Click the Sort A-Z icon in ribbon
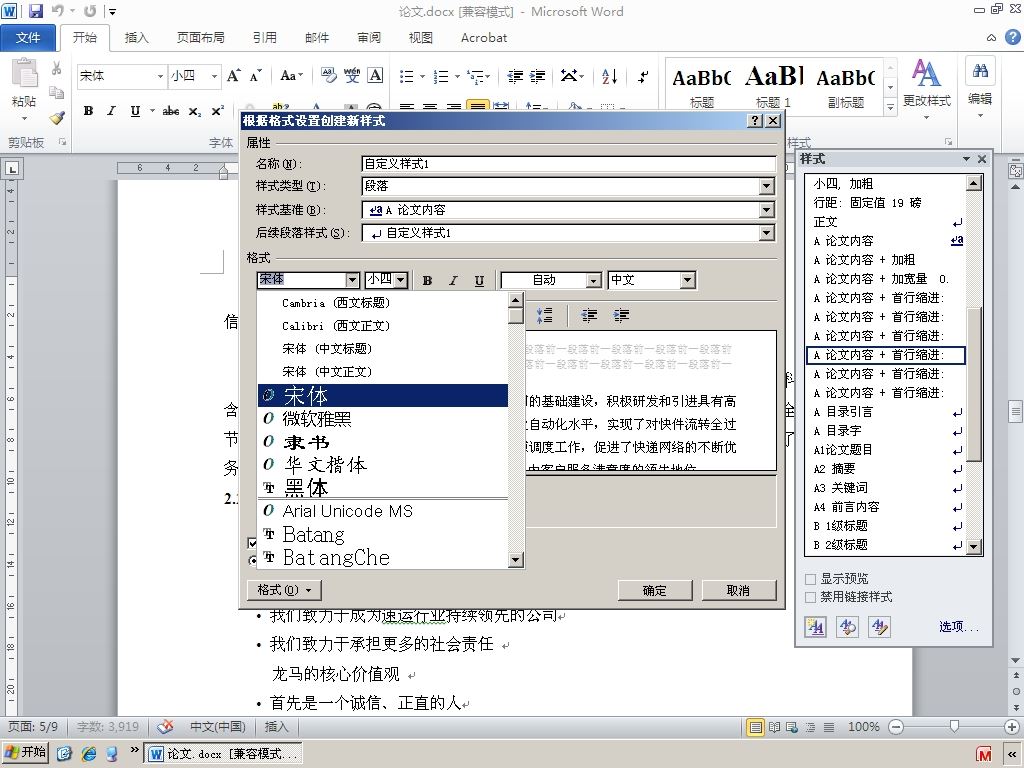The width and height of the screenshot is (1024, 768). tap(609, 76)
